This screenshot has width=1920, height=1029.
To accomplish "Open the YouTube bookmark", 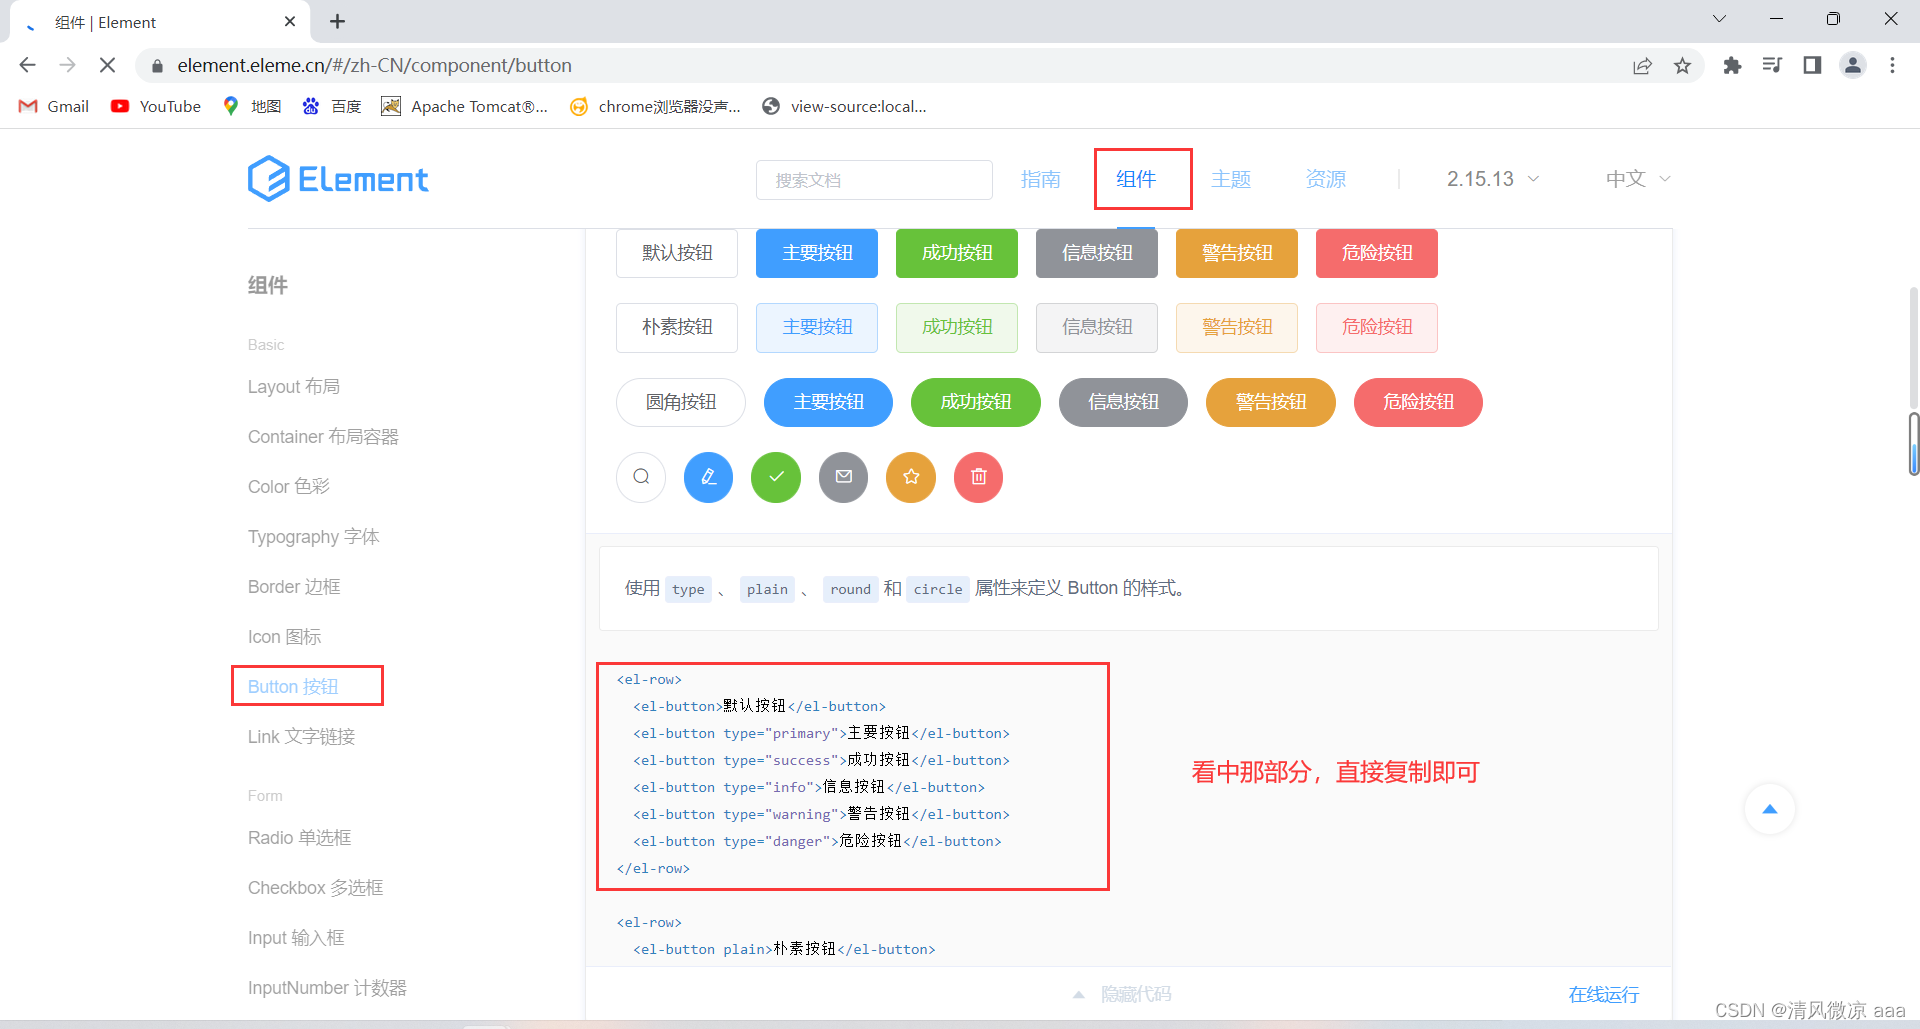I will 156,106.
